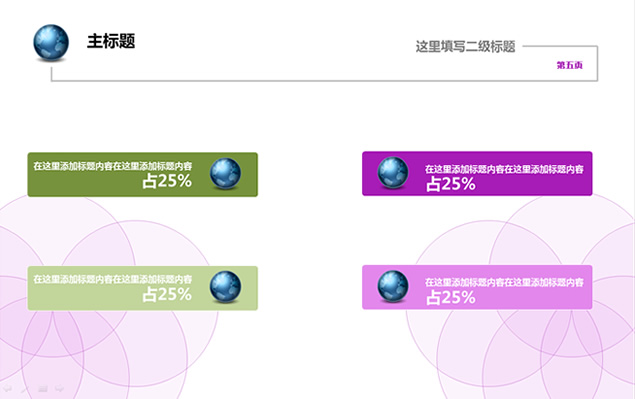635x399 pixels.
Task: Open the slideshow menu icon
Action: point(43,389)
